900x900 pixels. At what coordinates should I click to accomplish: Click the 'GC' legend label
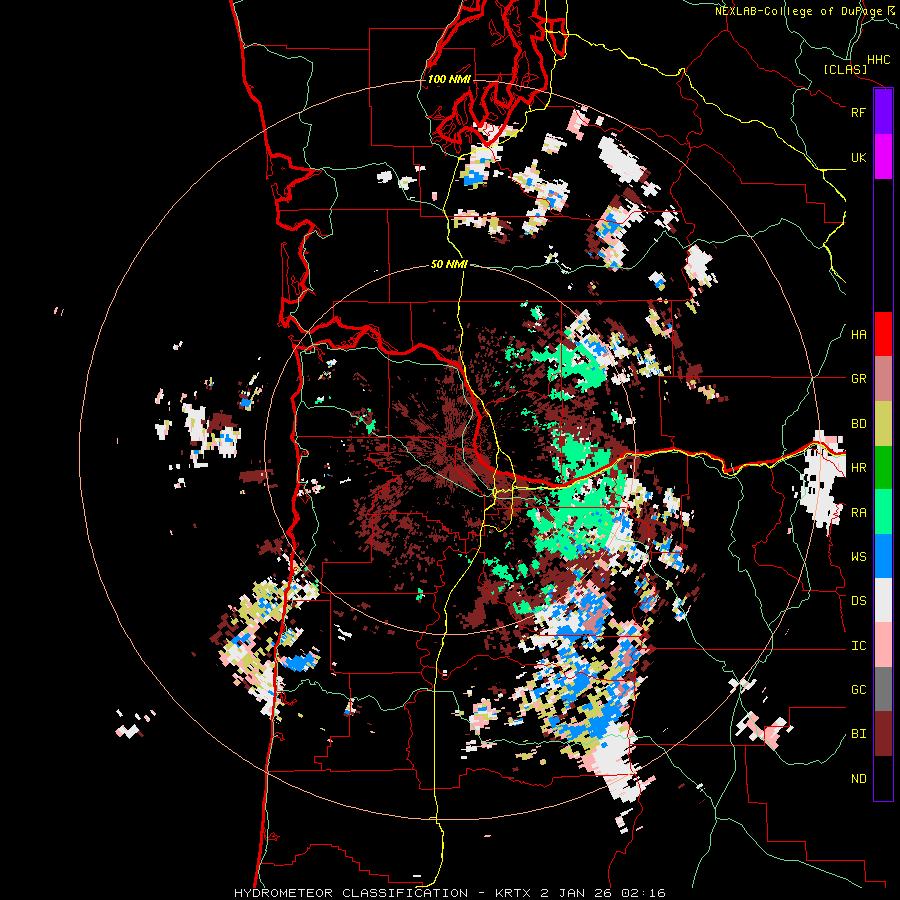(x=858, y=690)
